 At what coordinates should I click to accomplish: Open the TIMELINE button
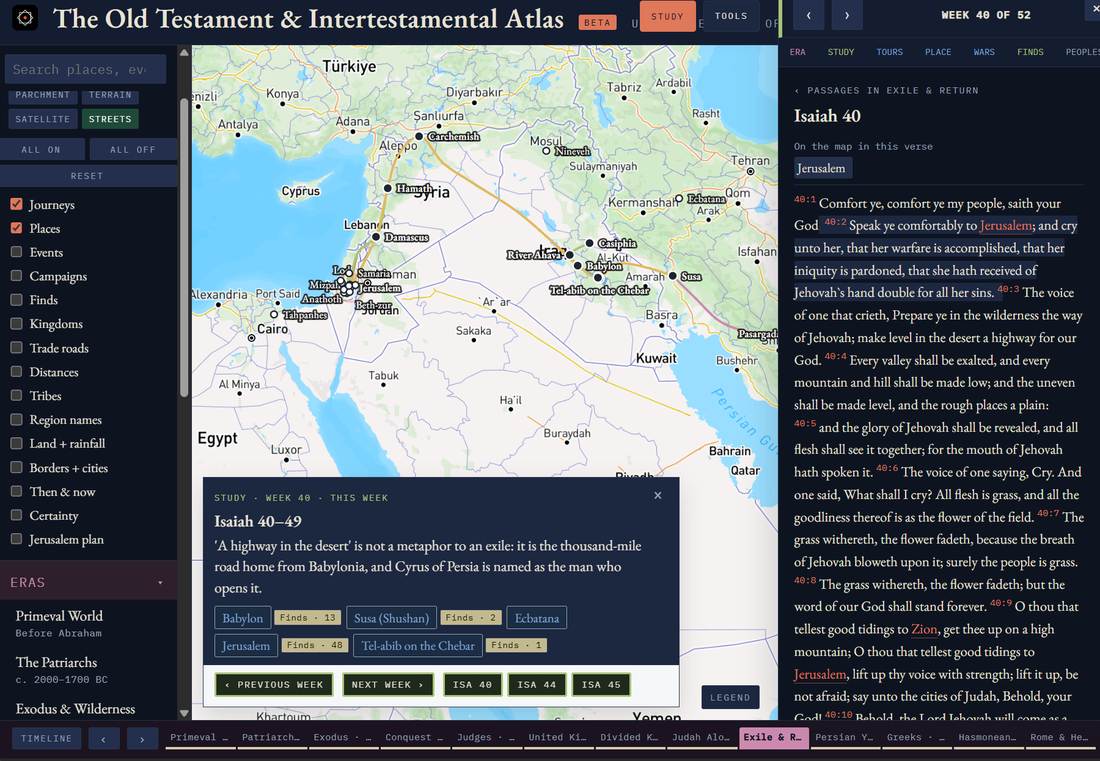(x=46, y=739)
